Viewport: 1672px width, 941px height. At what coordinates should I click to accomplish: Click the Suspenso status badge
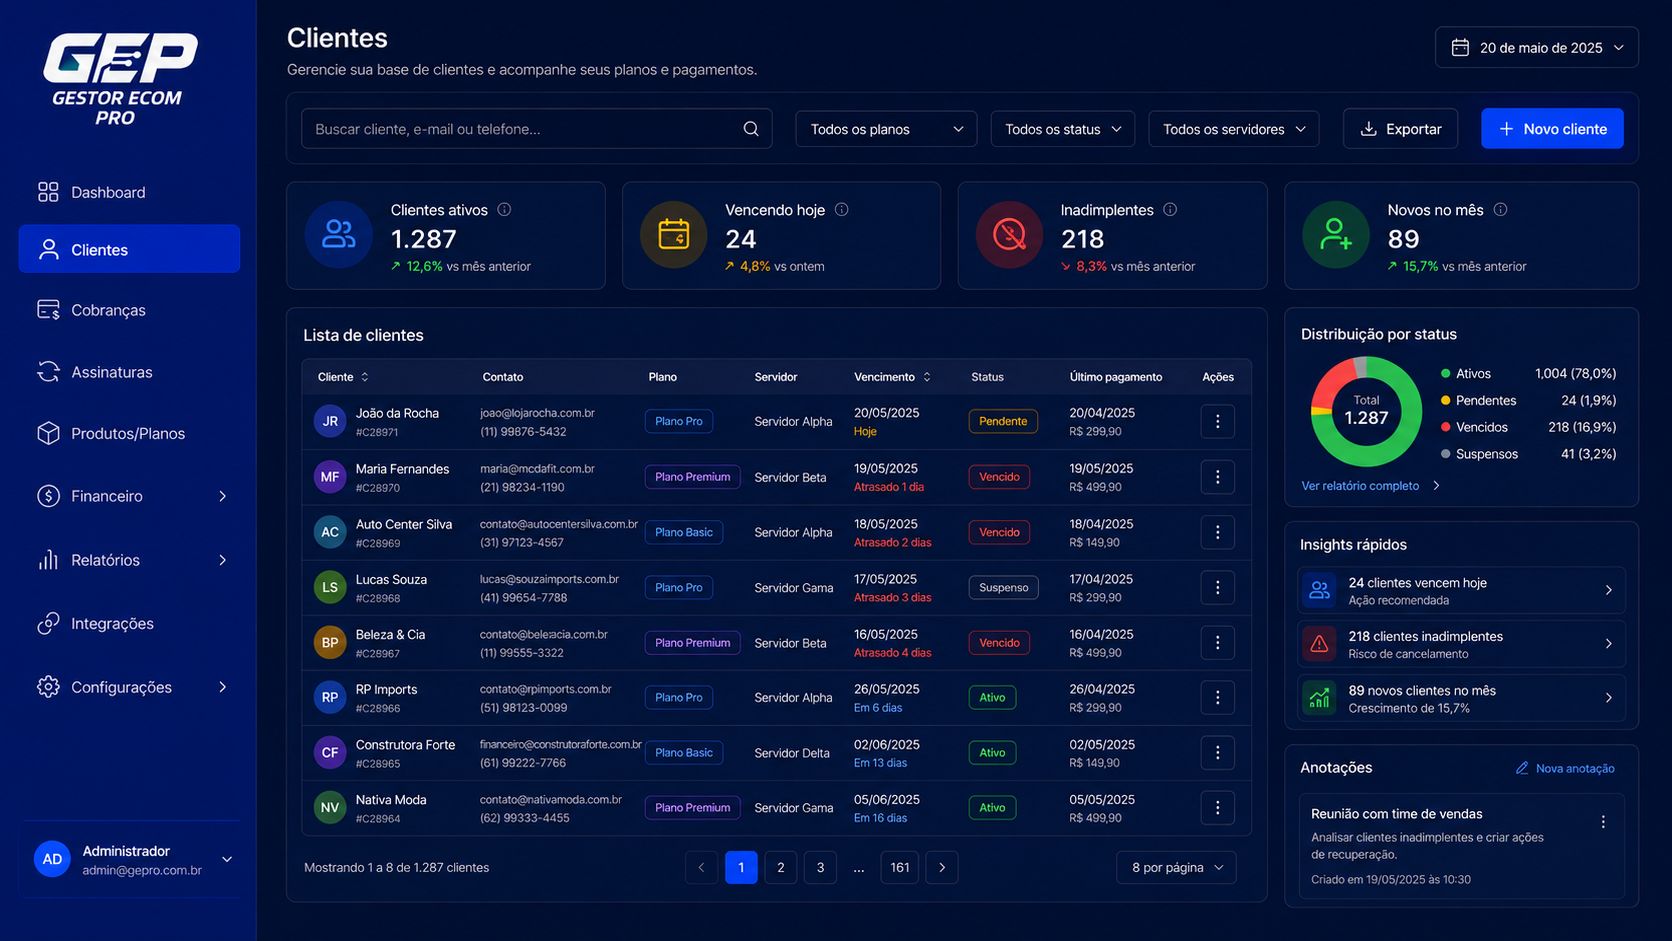(1003, 588)
